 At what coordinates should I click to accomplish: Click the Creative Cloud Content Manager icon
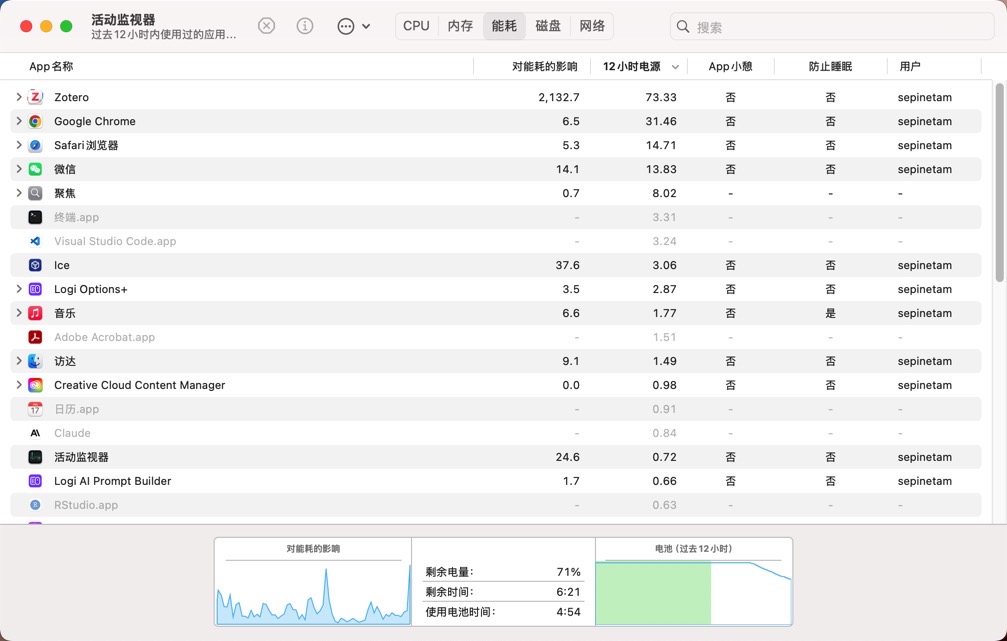point(35,385)
